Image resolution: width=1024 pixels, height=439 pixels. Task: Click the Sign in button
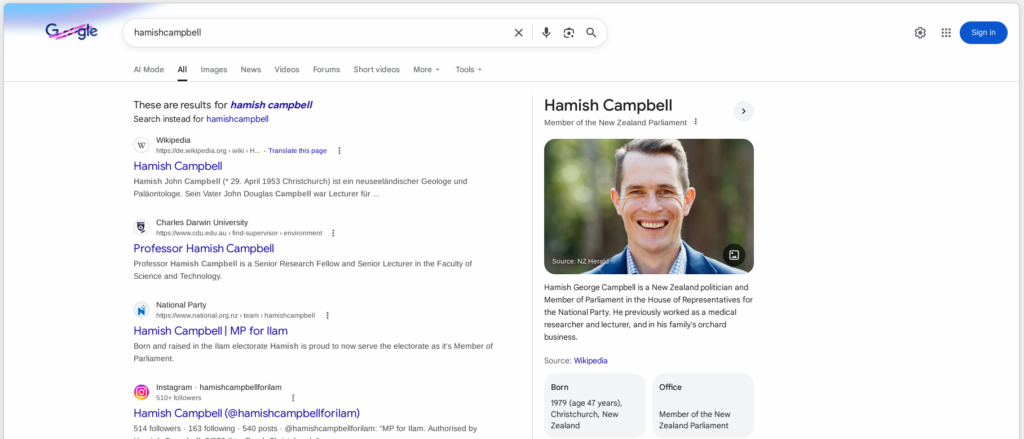[x=983, y=33]
